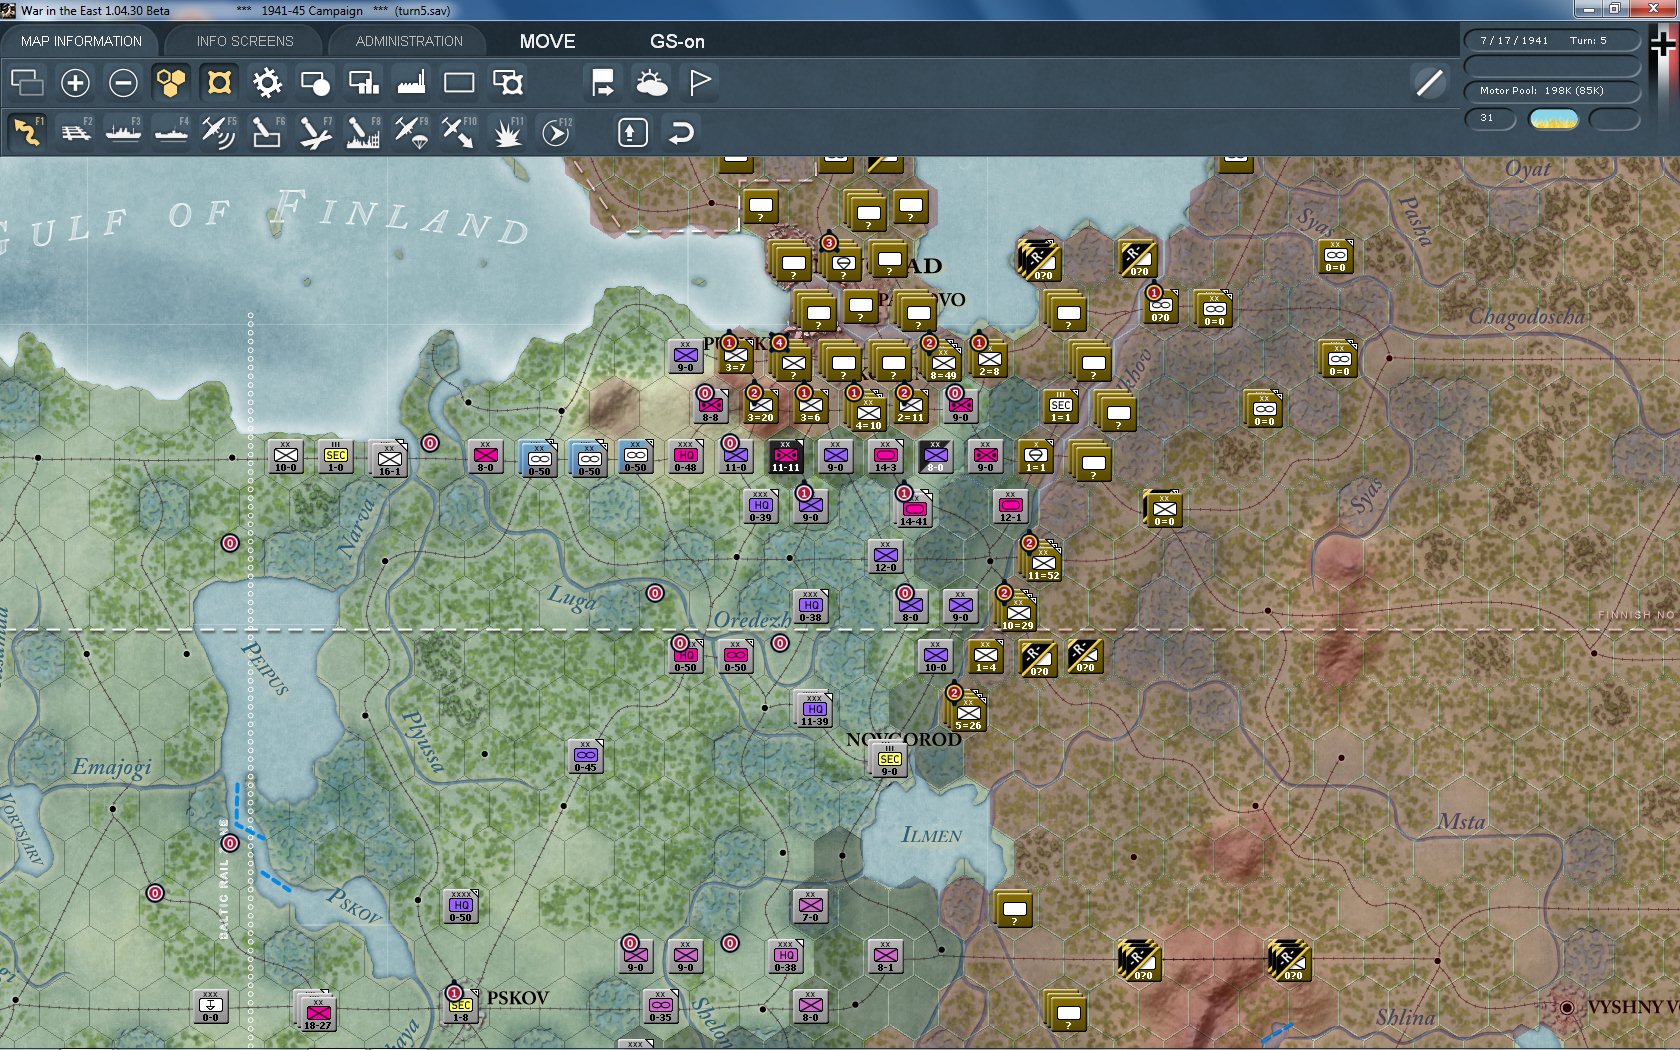This screenshot has width=1680, height=1050.
Task: Select the HQ 11-39 counter
Action: tap(815, 709)
